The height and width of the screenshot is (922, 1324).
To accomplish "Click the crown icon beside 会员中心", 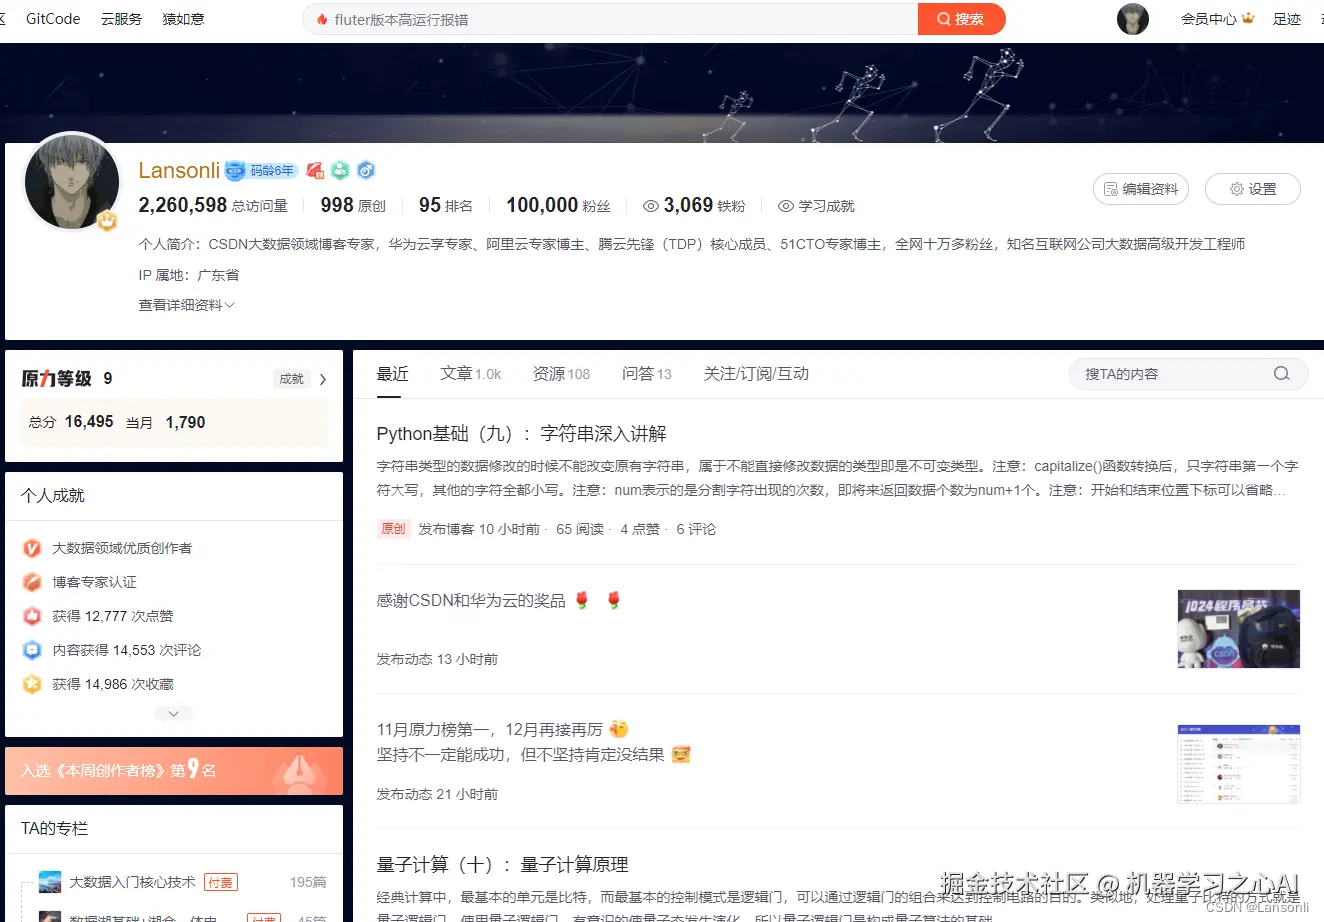I will 1248,18.
